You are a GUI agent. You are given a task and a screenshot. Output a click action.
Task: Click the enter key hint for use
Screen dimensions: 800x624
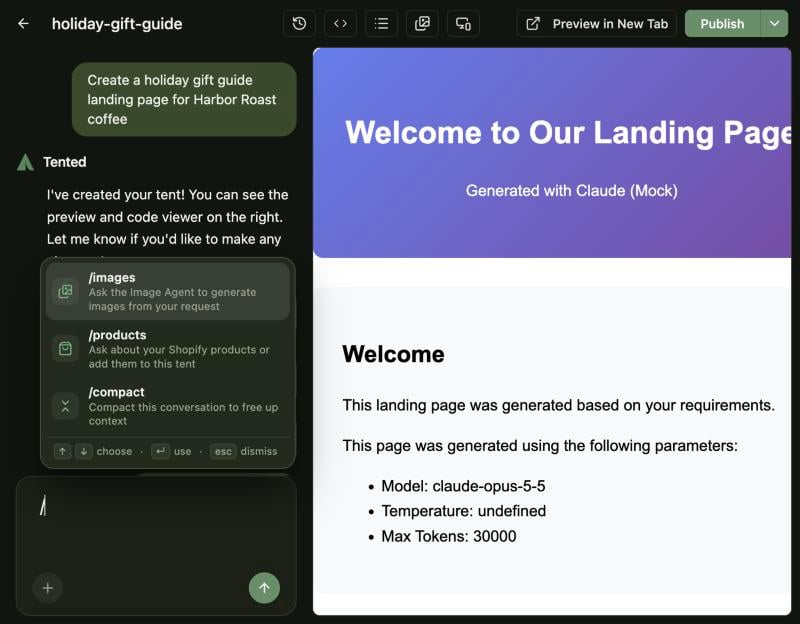click(x=160, y=451)
